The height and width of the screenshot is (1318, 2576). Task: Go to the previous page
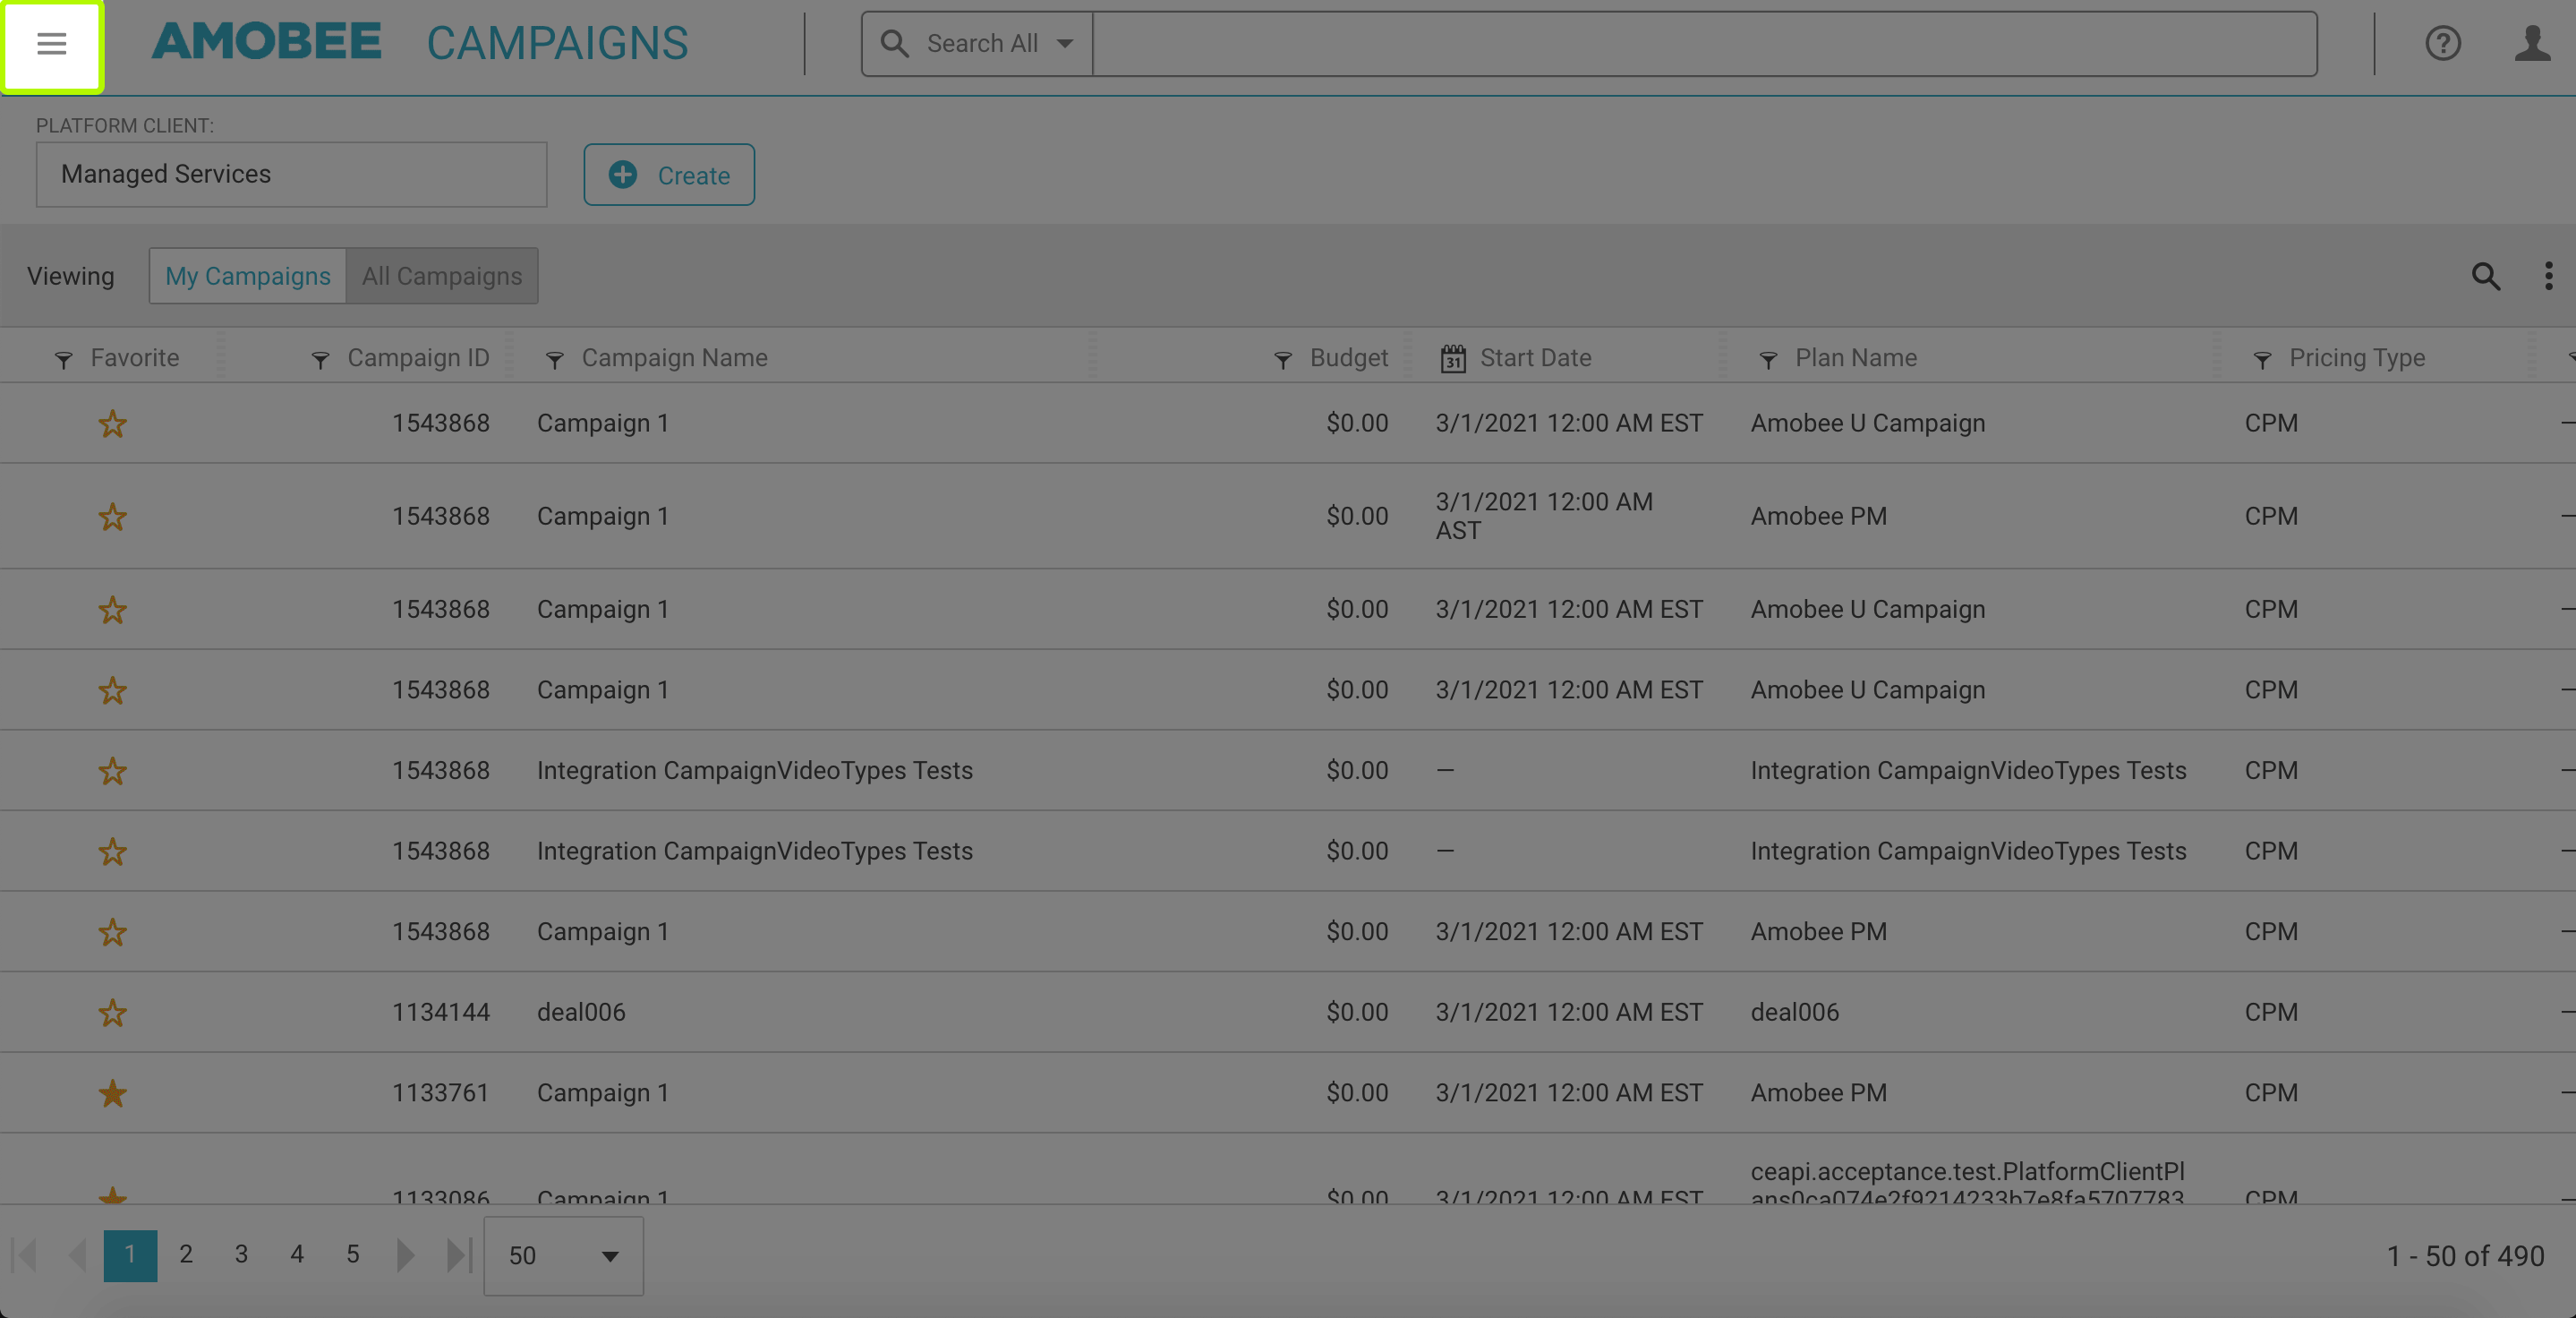click(x=77, y=1255)
